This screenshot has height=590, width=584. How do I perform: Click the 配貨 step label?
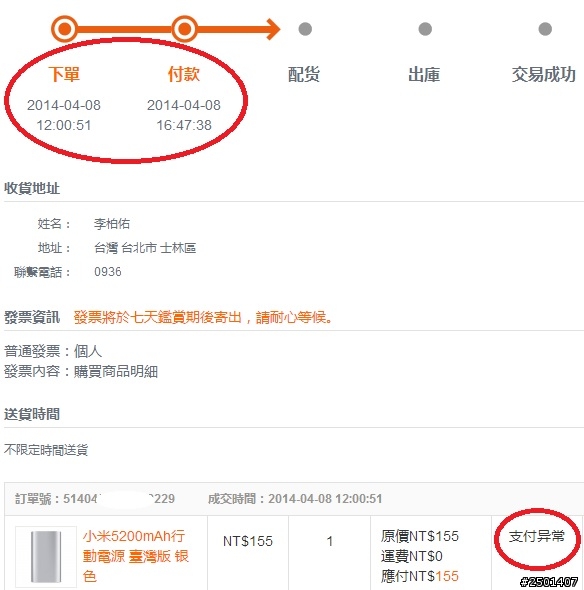pos(304,74)
